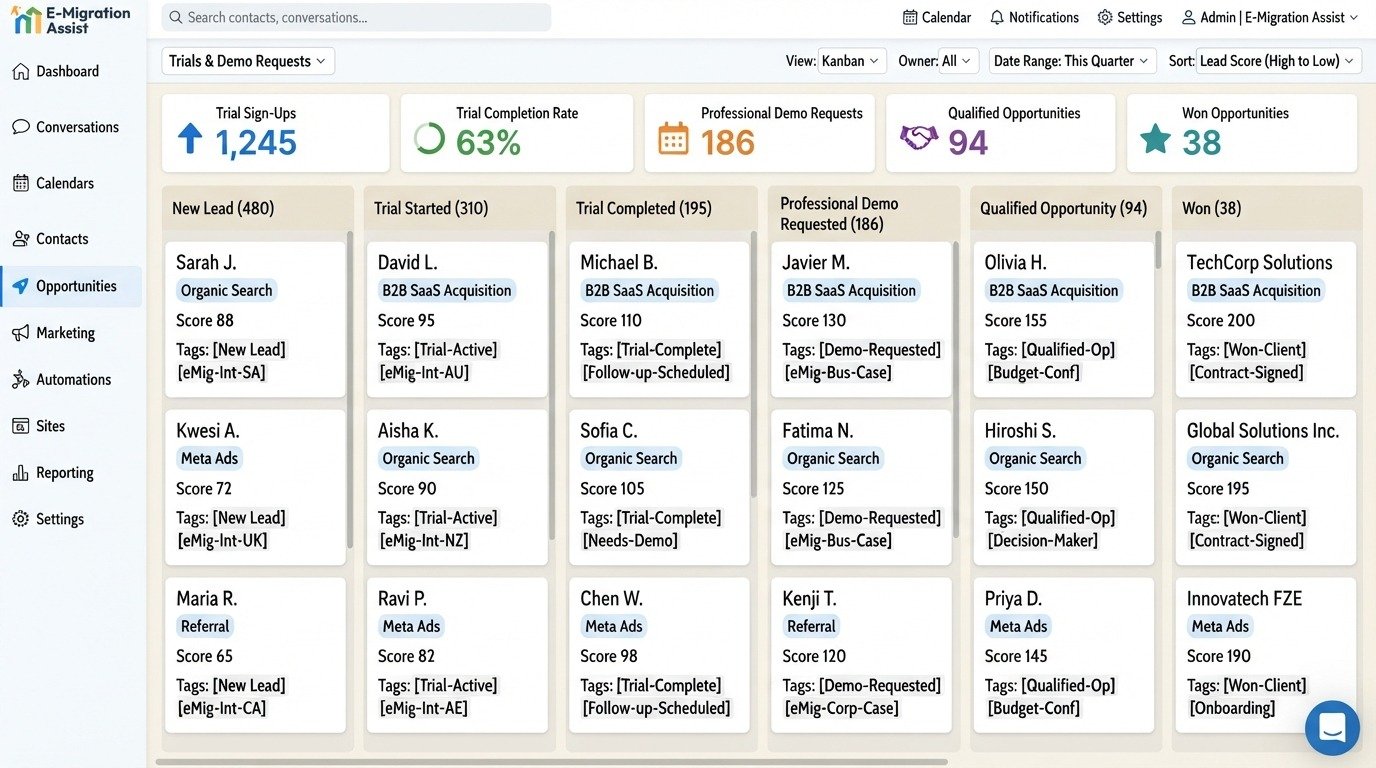Open the Sarah J. lead card

tap(255, 319)
